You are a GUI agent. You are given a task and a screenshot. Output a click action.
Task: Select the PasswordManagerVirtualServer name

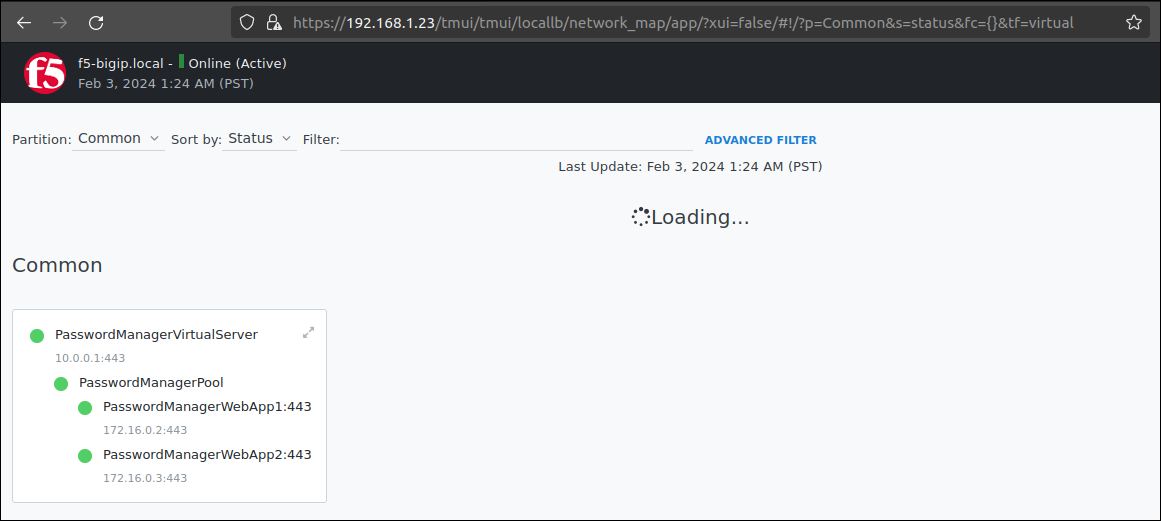(156, 335)
